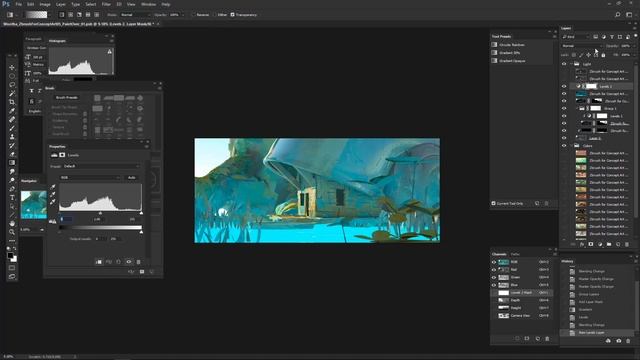Hide the Group 1 layer
The image size is (640, 360).
click(x=564, y=108)
